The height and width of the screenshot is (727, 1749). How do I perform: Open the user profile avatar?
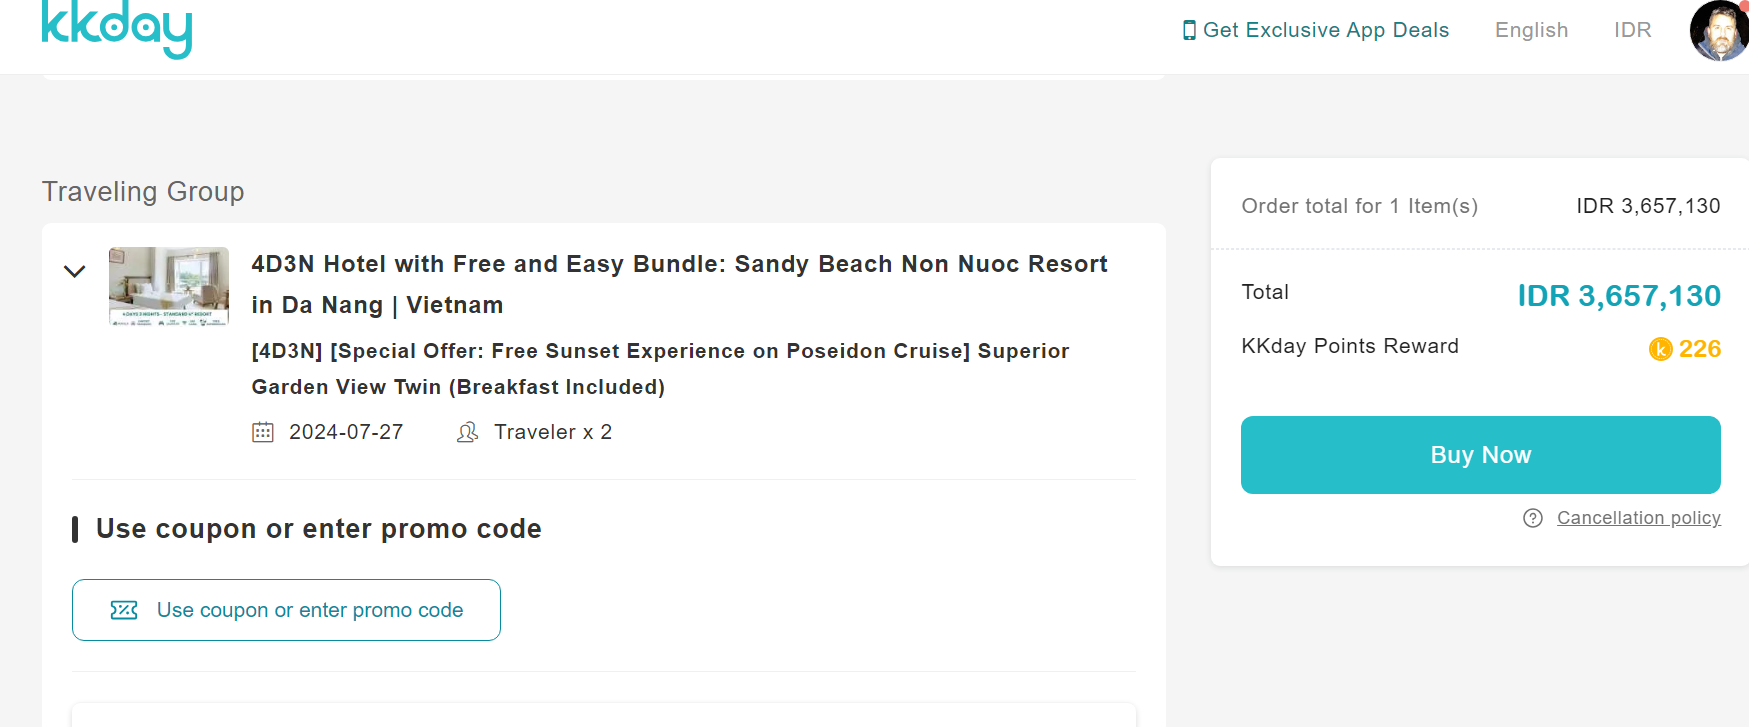tap(1719, 31)
